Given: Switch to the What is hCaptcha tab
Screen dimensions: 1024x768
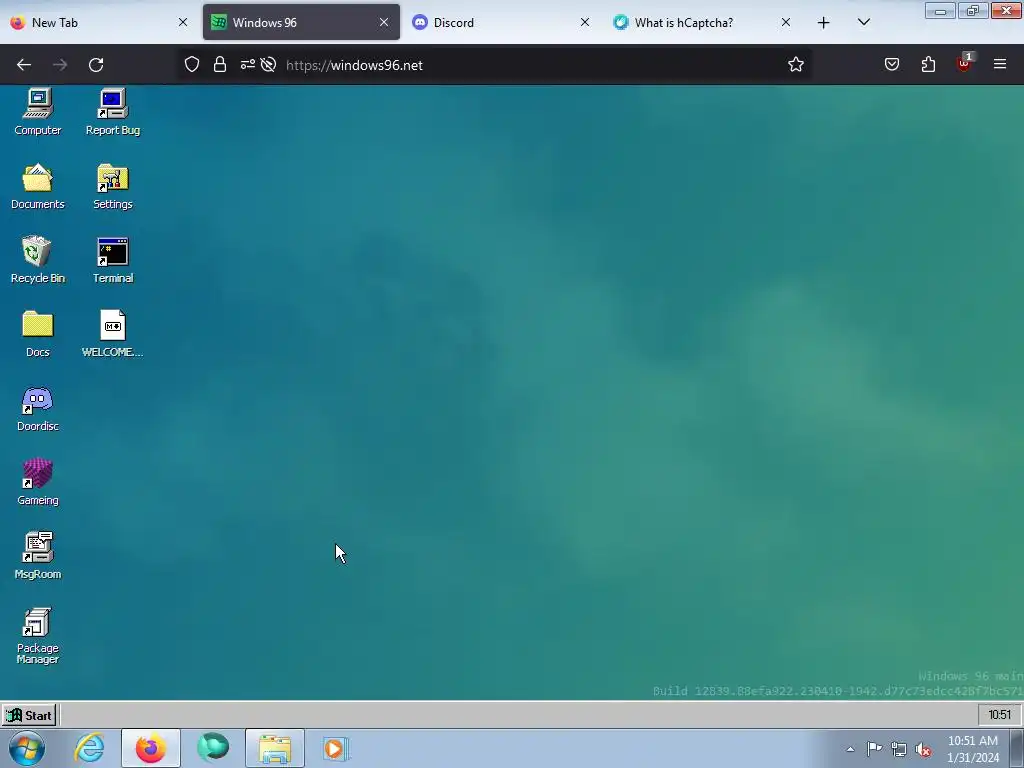Looking at the screenshot, I should pyautogui.click(x=703, y=22).
